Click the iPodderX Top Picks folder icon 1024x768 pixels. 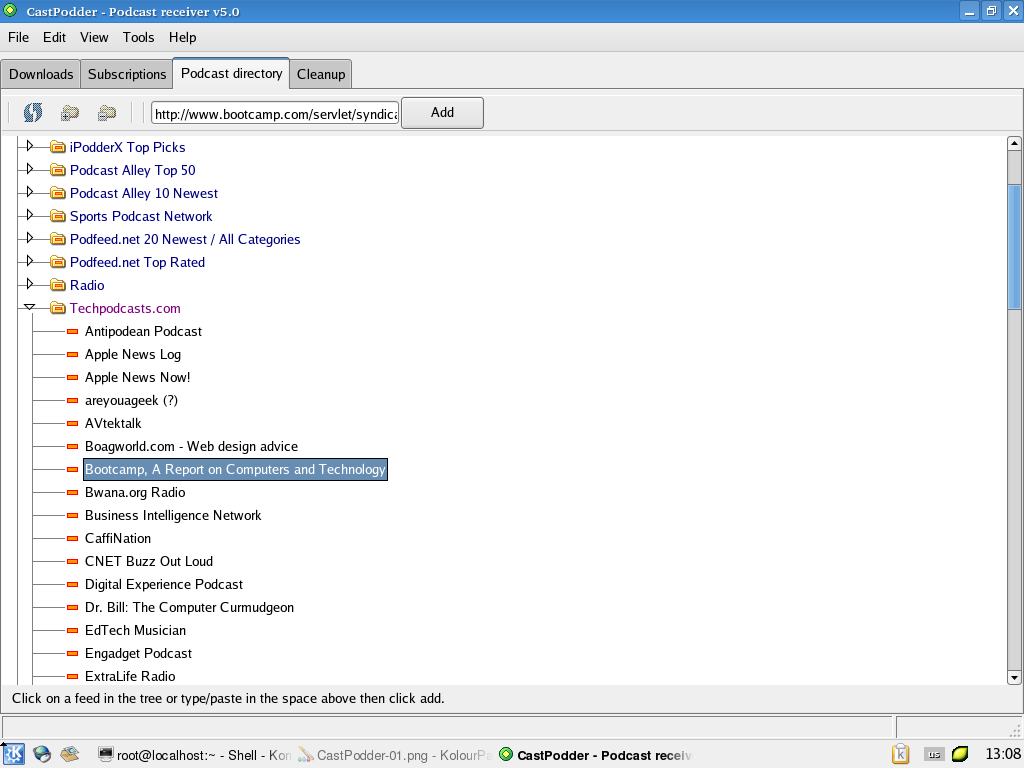tap(58, 147)
